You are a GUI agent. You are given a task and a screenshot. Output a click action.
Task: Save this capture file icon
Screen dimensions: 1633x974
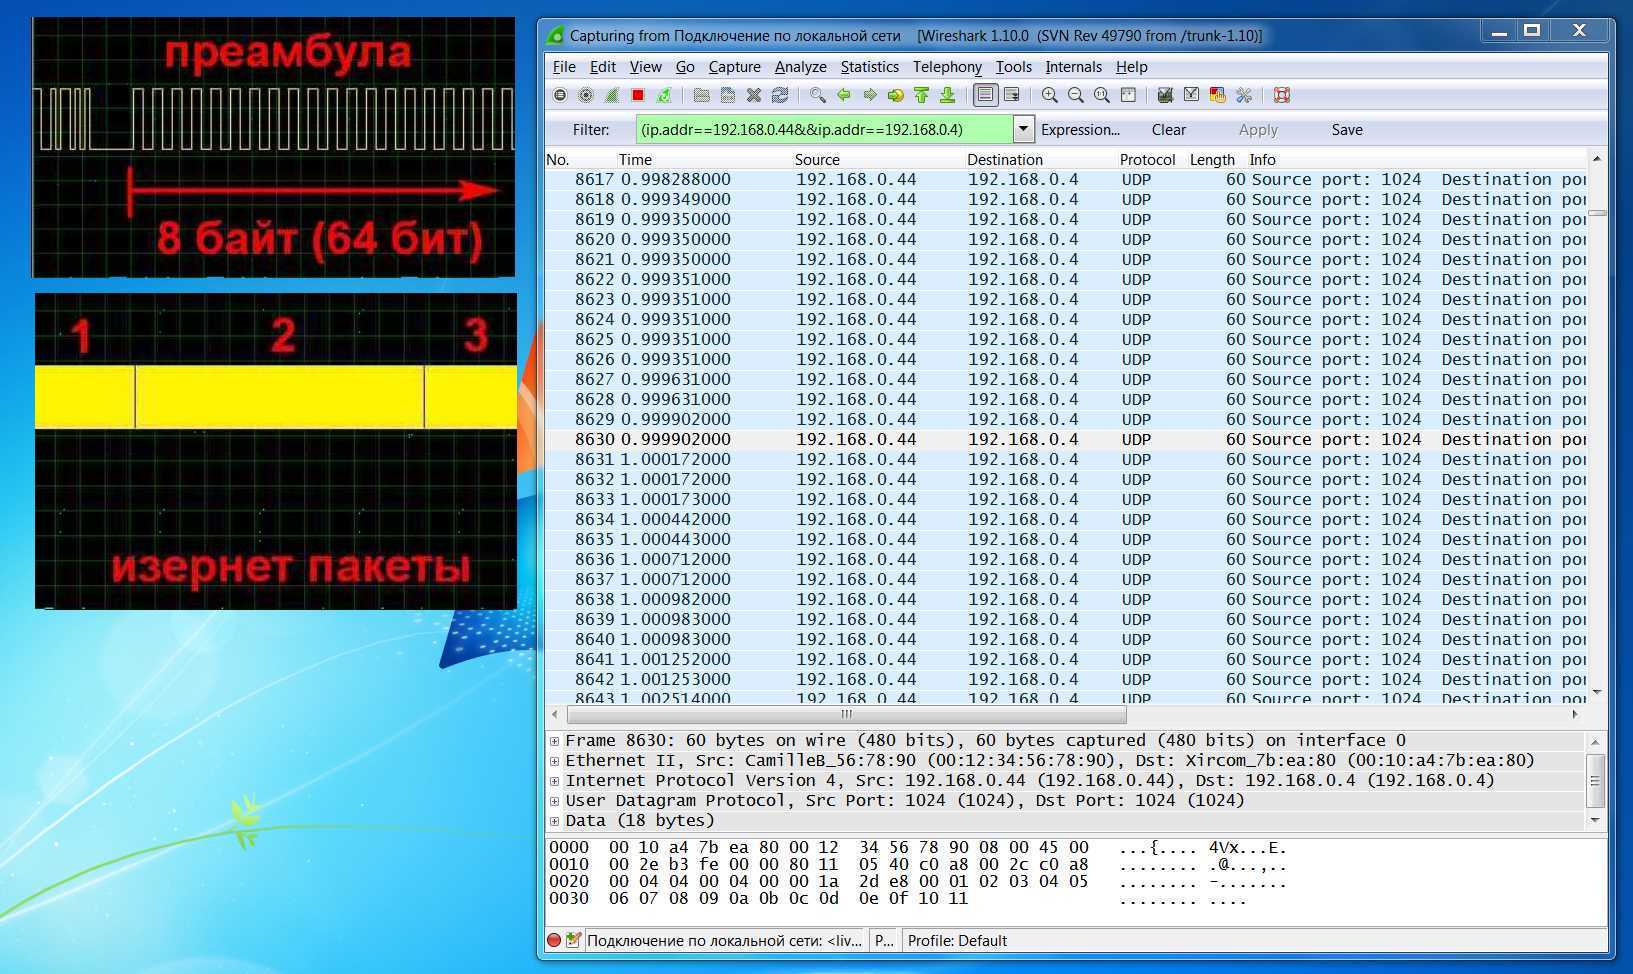coord(728,95)
